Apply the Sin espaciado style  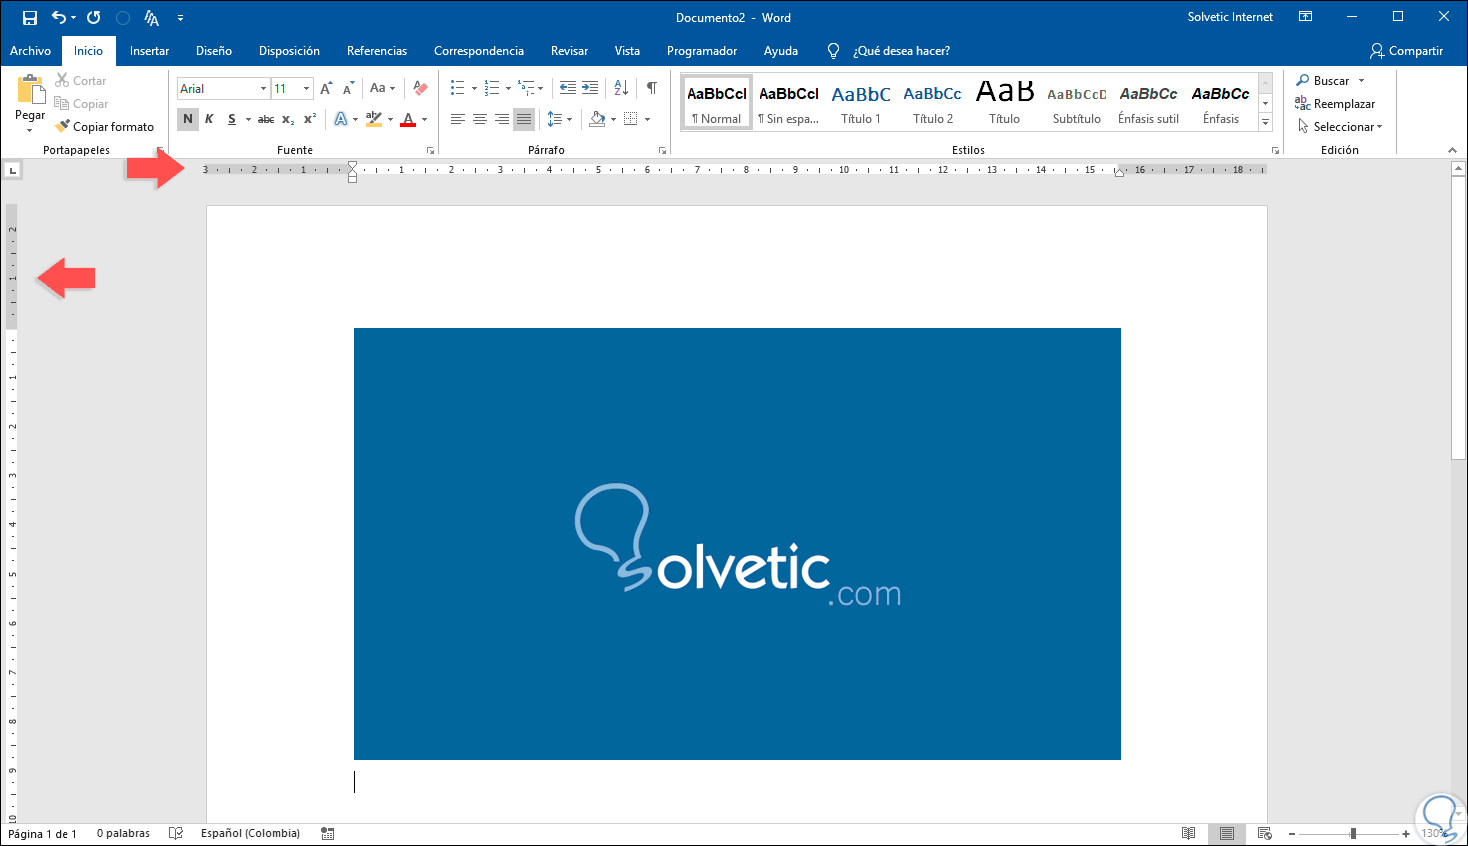click(x=789, y=103)
